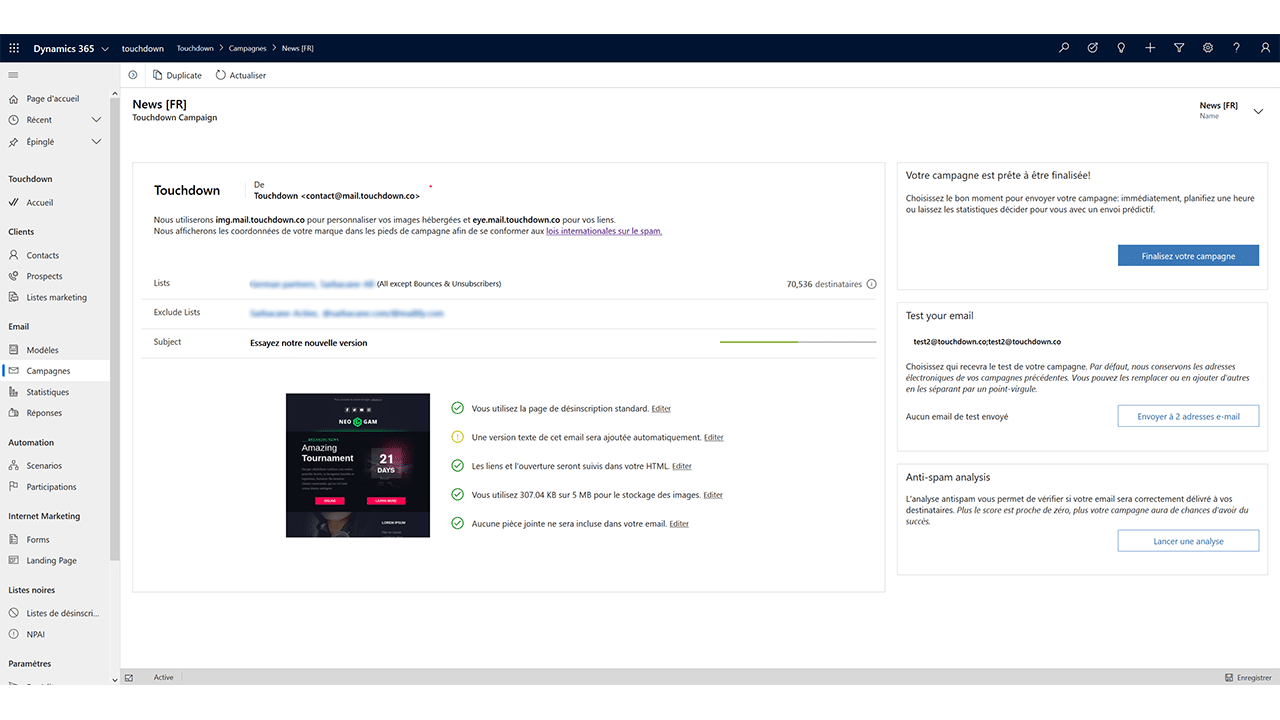1280x720 pixels.
Task: Click the Forms icon
Action: [14, 540]
